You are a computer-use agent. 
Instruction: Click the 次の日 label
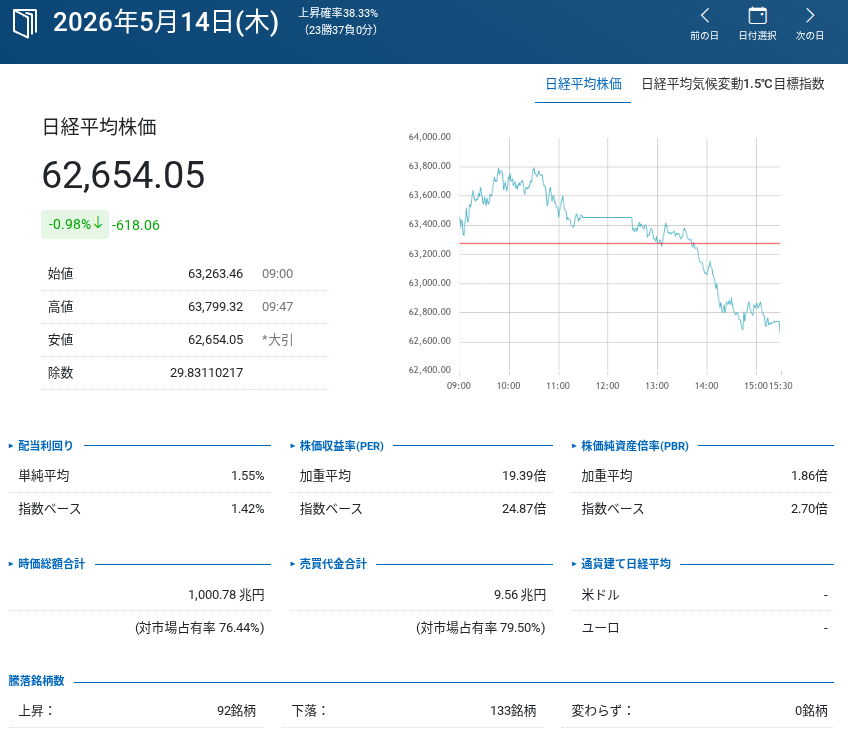click(810, 36)
